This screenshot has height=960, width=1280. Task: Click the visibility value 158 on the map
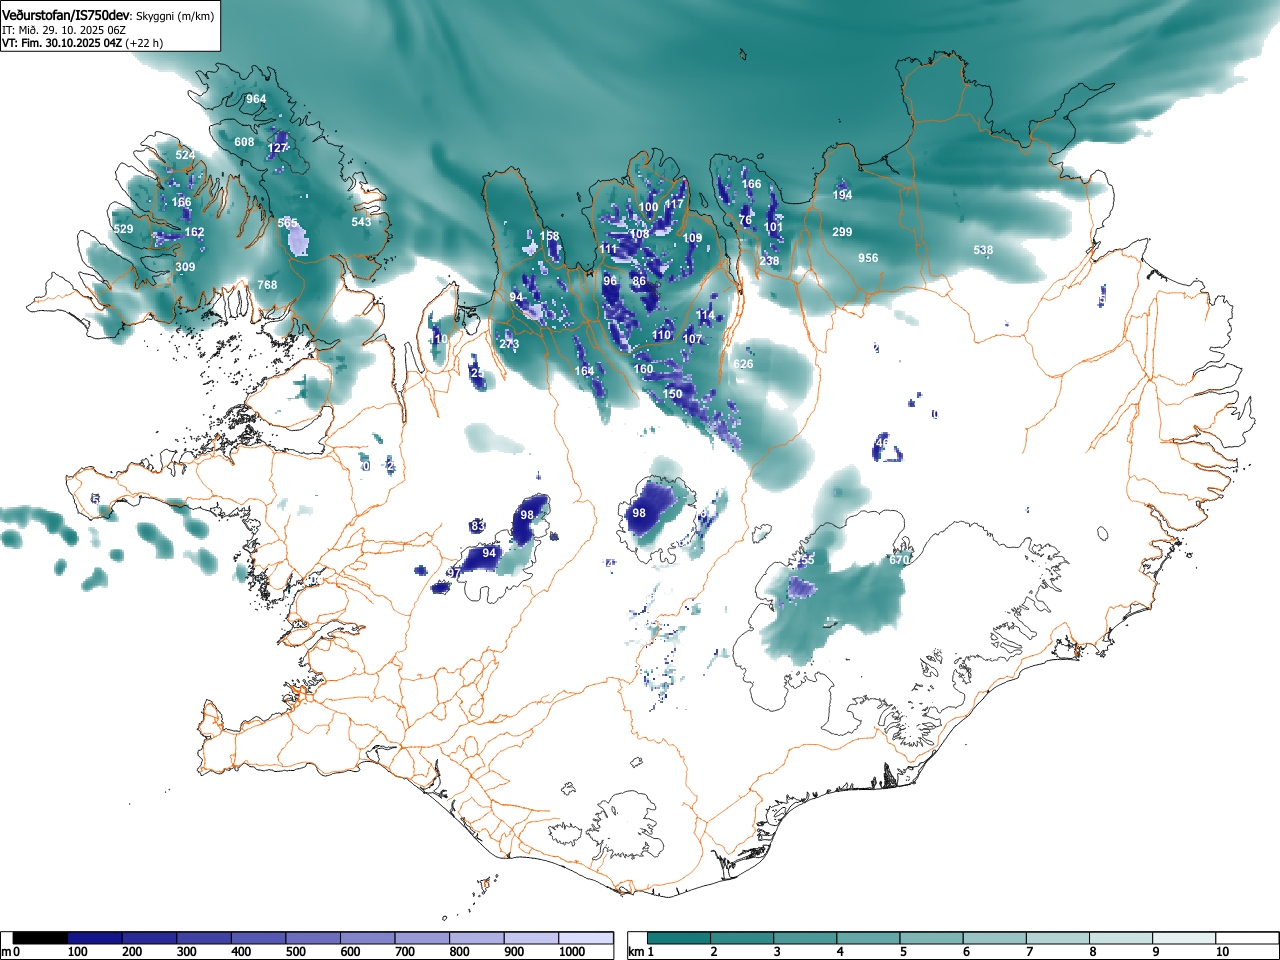coord(549,237)
